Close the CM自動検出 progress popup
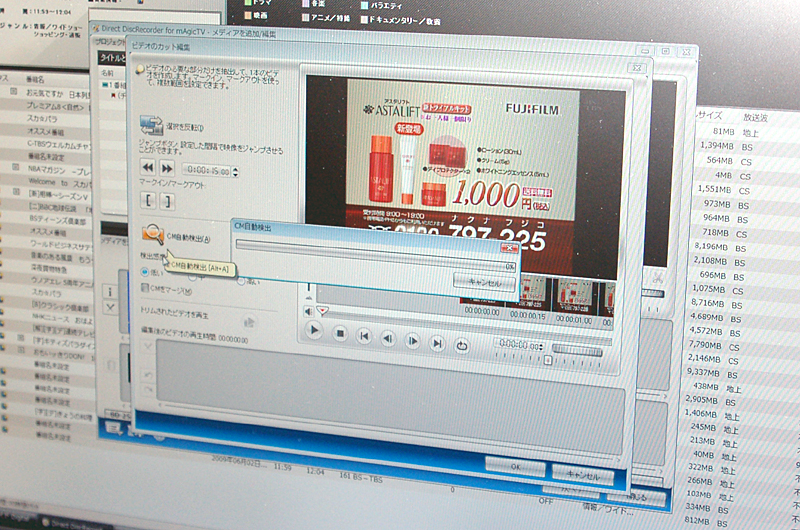 click(509, 248)
